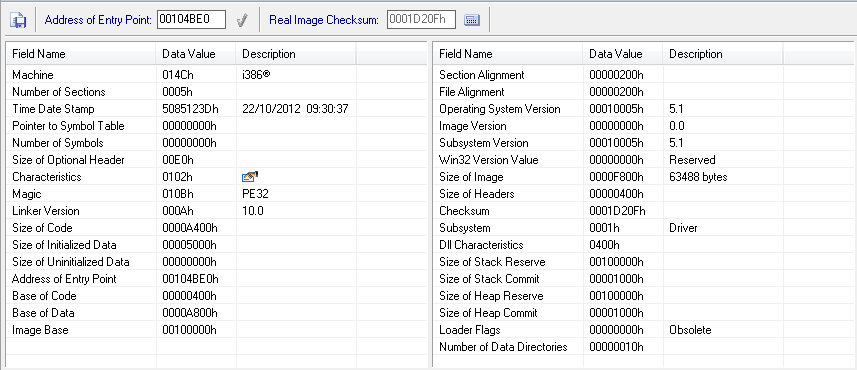
Task: Click the save file icon in toolbar
Action: [18, 20]
